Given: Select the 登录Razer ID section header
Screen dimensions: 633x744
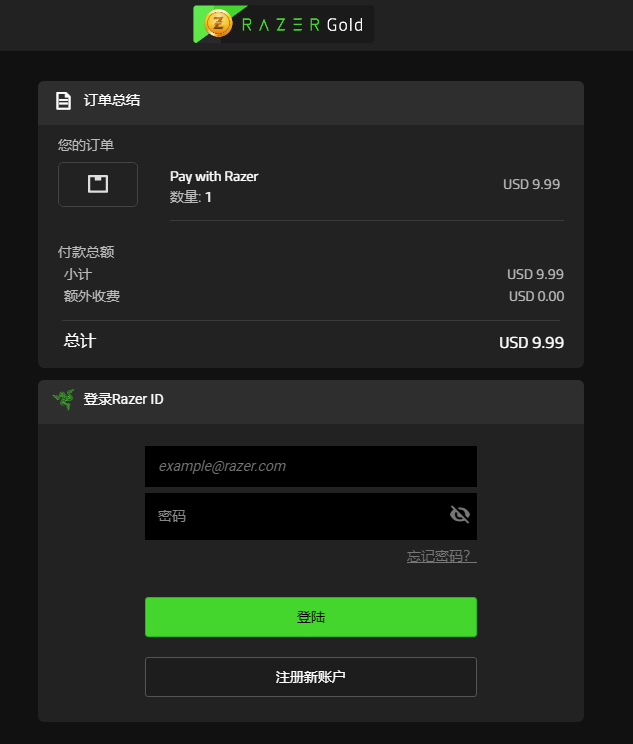Looking at the screenshot, I should [x=123, y=400].
